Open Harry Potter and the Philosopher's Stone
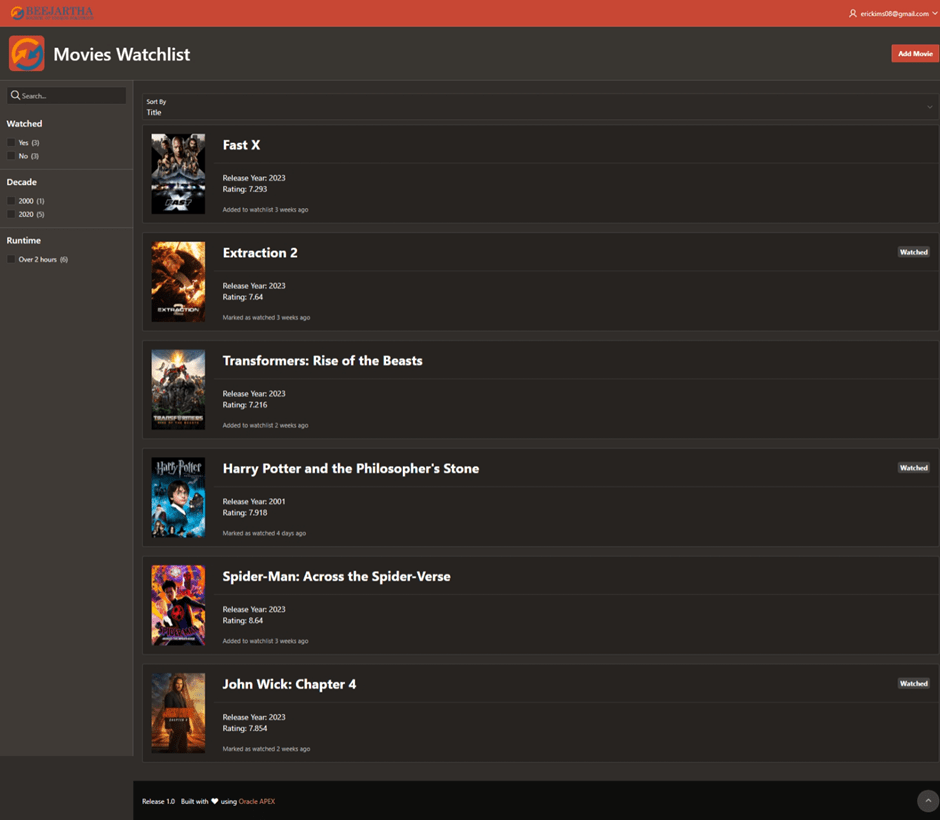Image resolution: width=940 pixels, height=820 pixels. coord(351,469)
